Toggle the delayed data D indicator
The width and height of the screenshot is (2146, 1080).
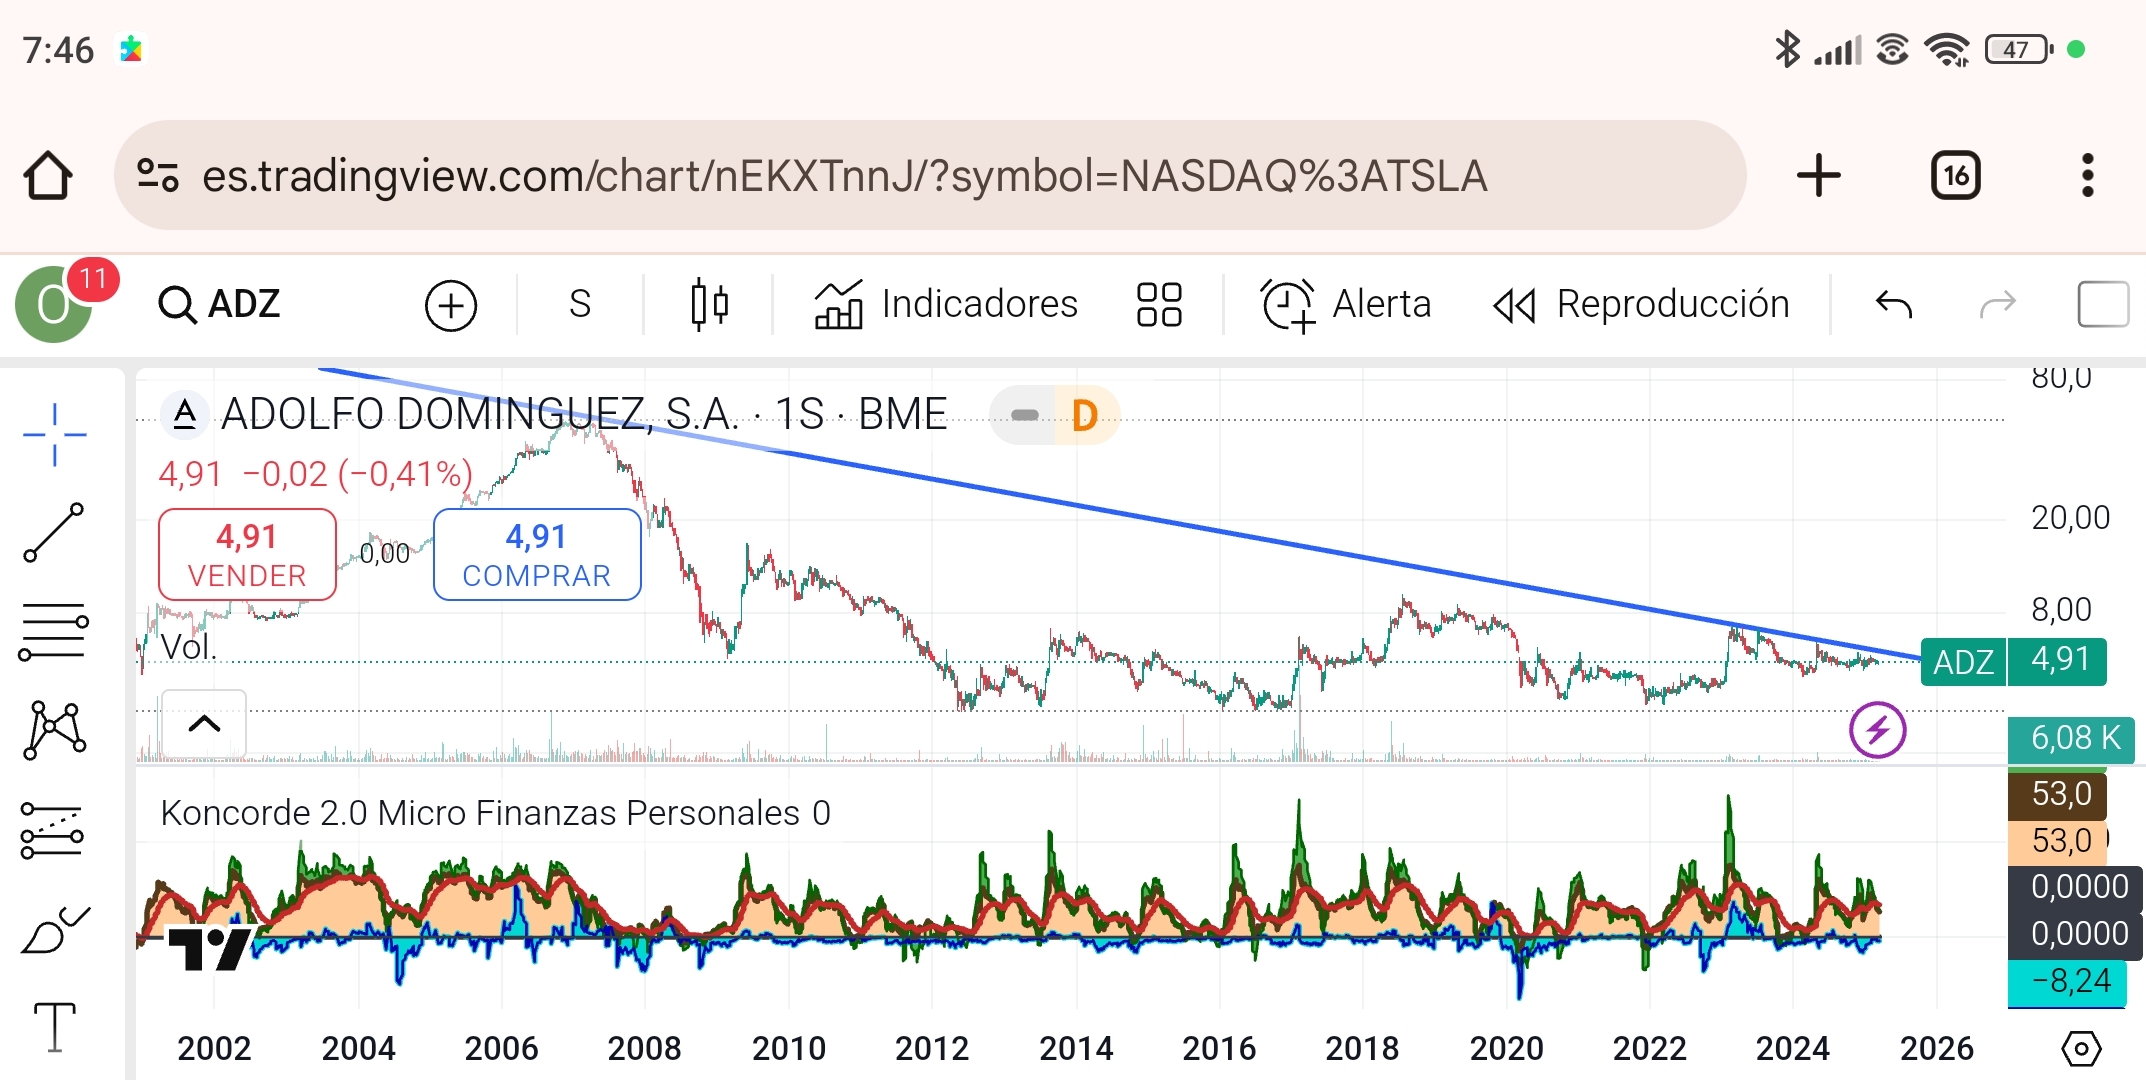tap(1085, 415)
